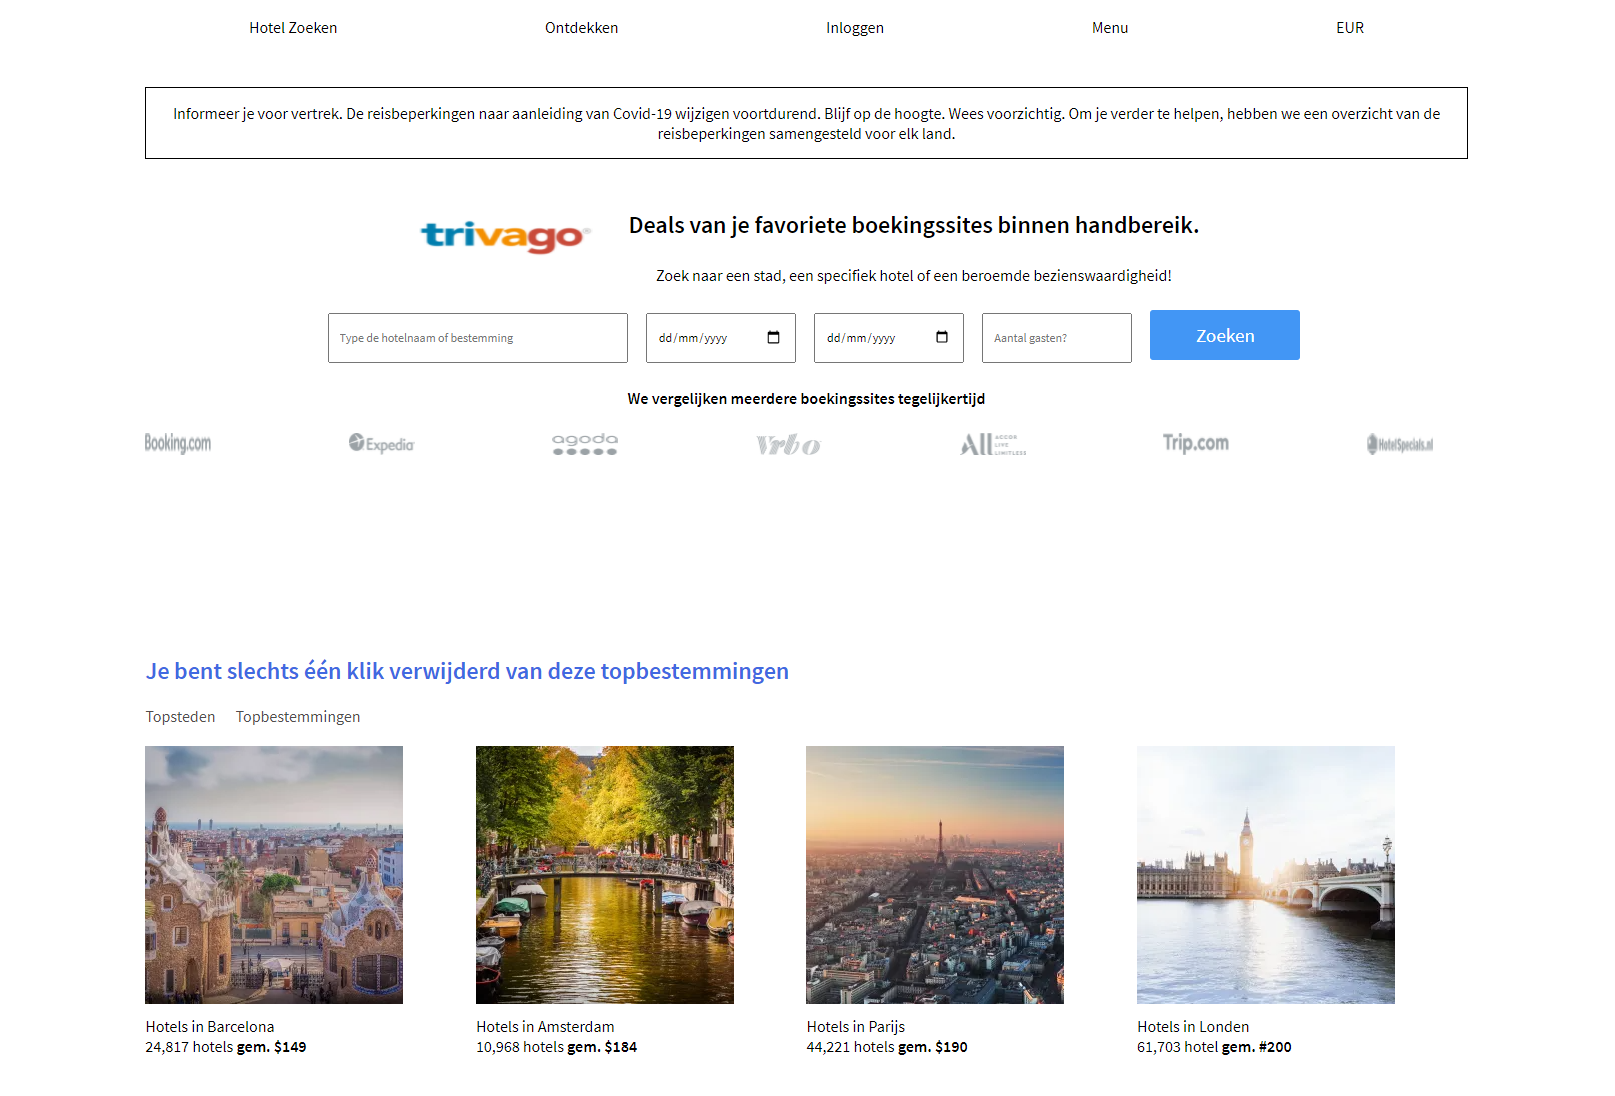Open the EUR currency selector

click(1349, 28)
